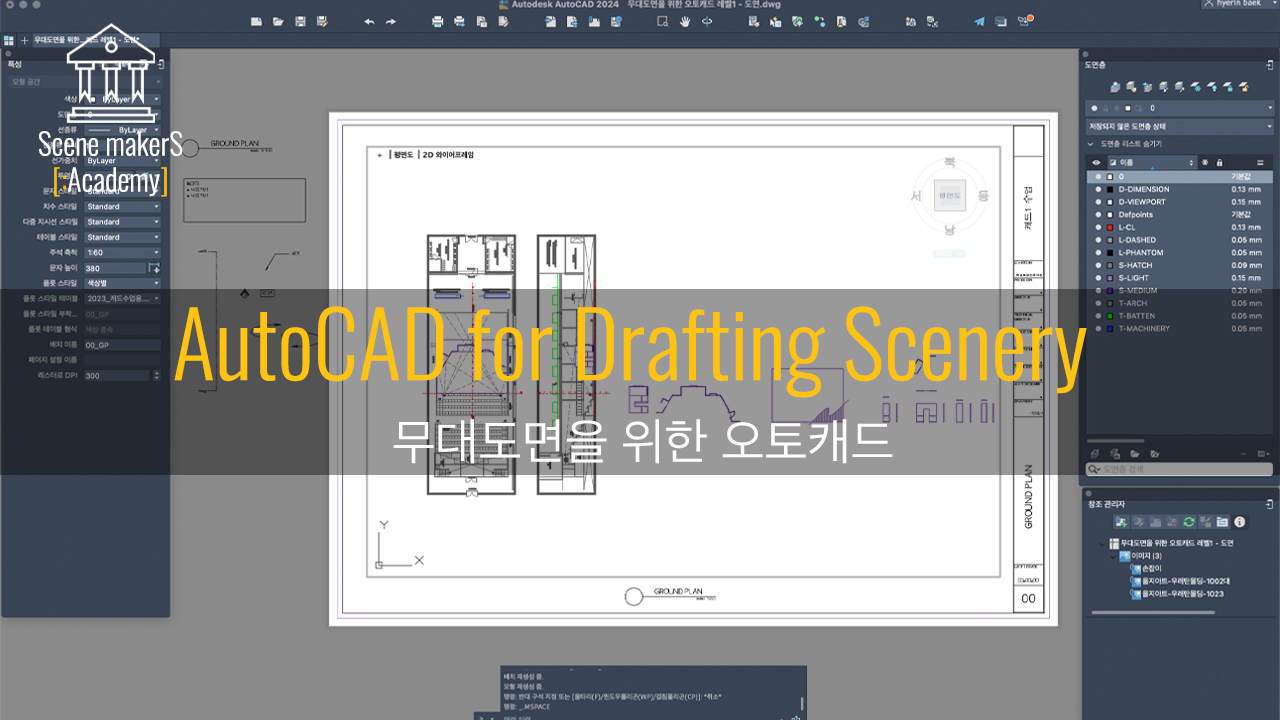Viewport: 1280px width, 720px height.
Task: Click the New Layer icon below list
Action: coord(1096,453)
